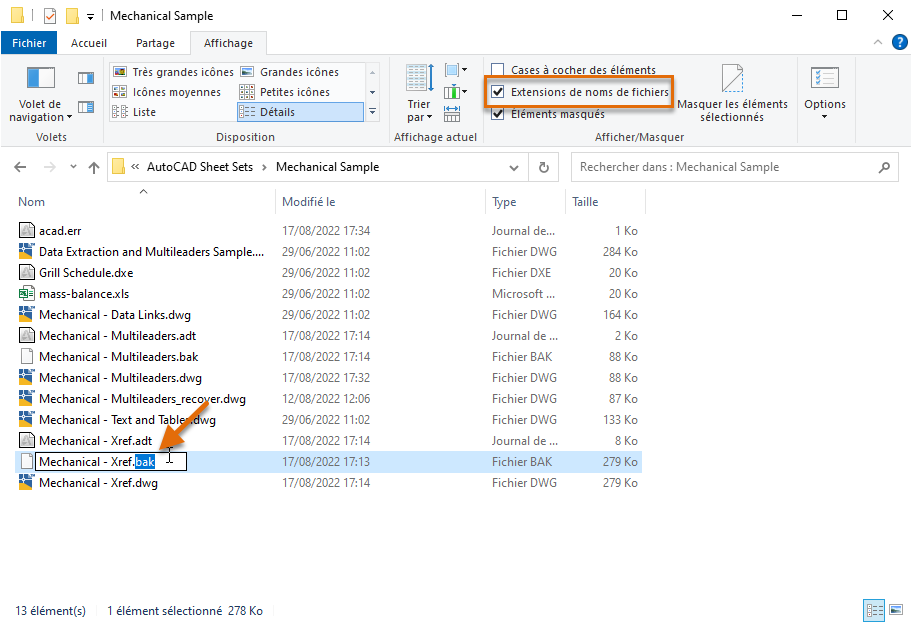Choose the Détails layout option
Screen dimensions: 912x623
point(300,112)
